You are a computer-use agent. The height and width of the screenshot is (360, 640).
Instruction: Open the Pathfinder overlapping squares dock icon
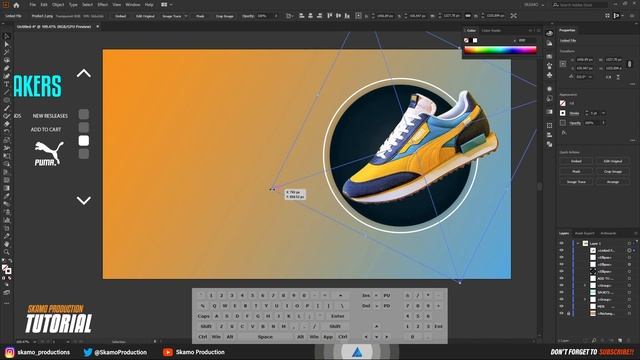tap(549, 144)
